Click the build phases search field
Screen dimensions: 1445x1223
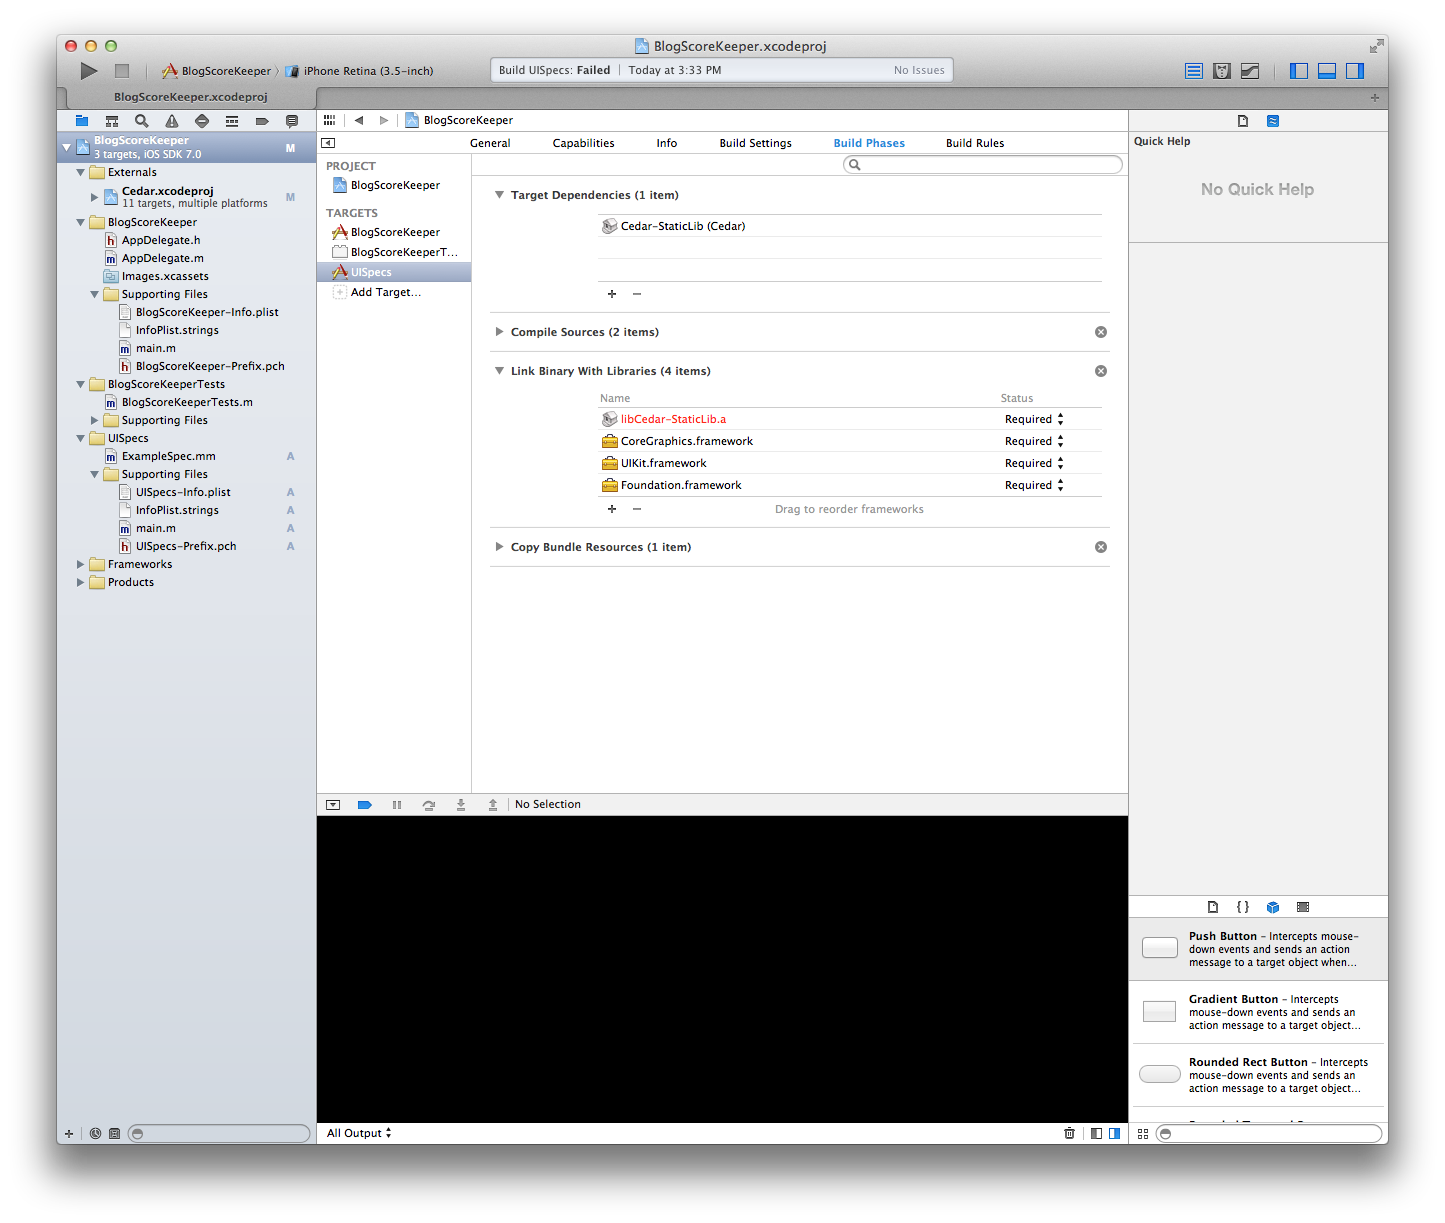click(982, 165)
